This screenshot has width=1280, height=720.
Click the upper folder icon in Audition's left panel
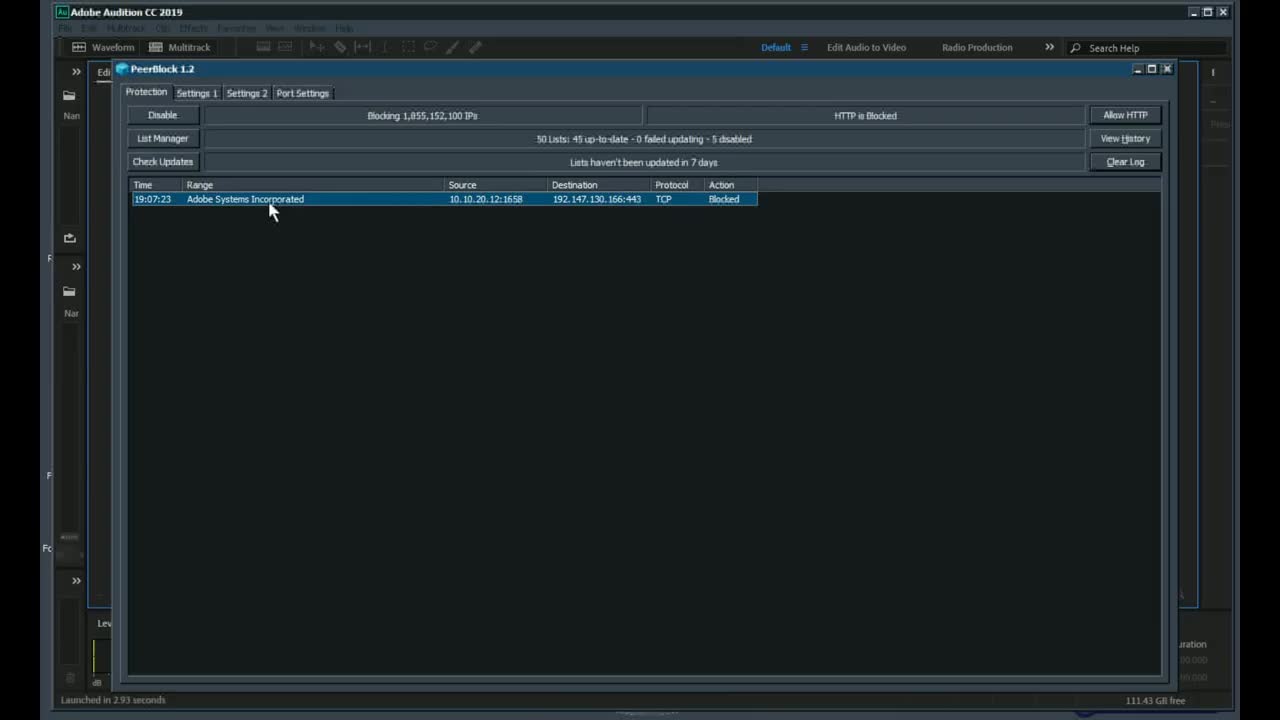69,96
